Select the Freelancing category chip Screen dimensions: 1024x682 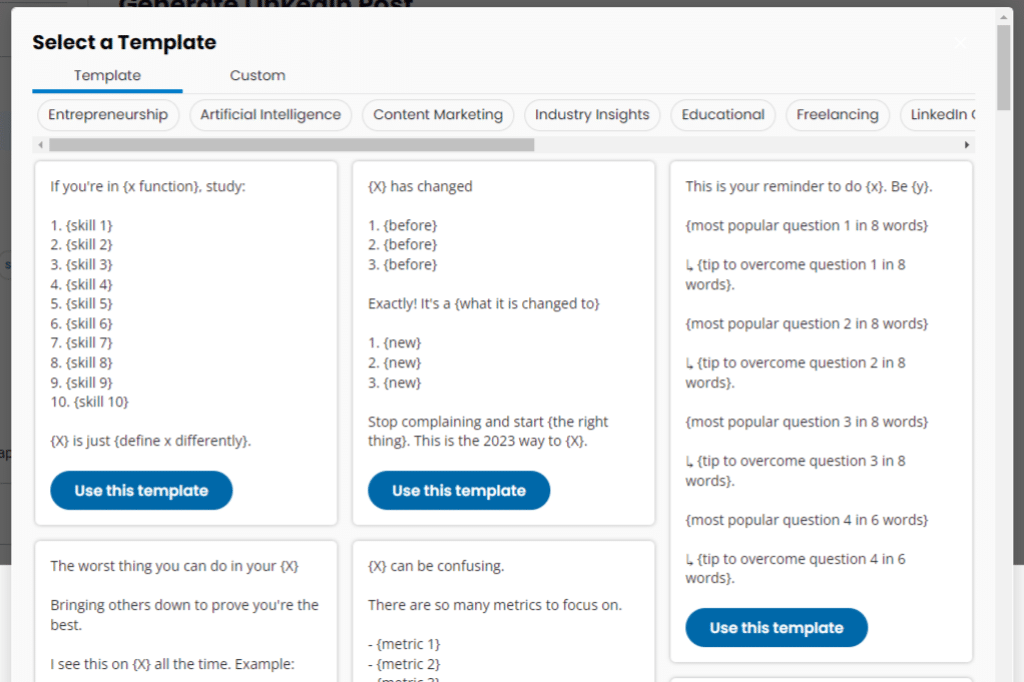tap(837, 115)
